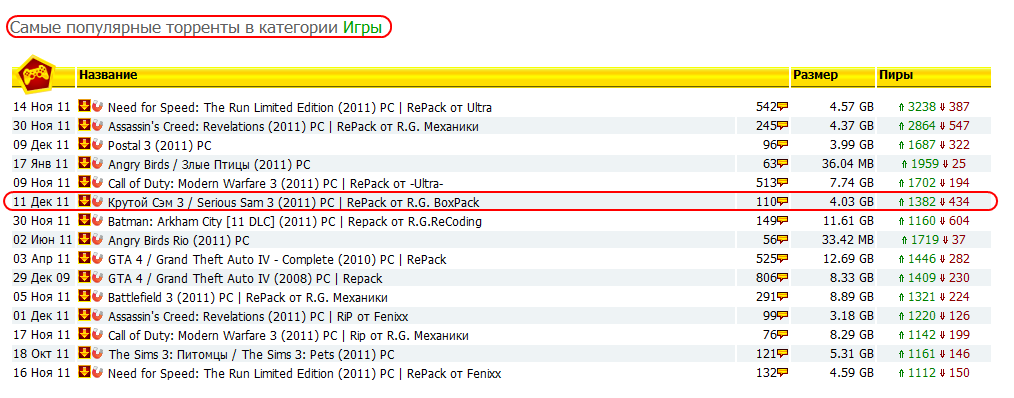The image size is (1014, 398).
Task: Magnet icon for Need for Speed Fenixx repack
Action: coord(98,373)
